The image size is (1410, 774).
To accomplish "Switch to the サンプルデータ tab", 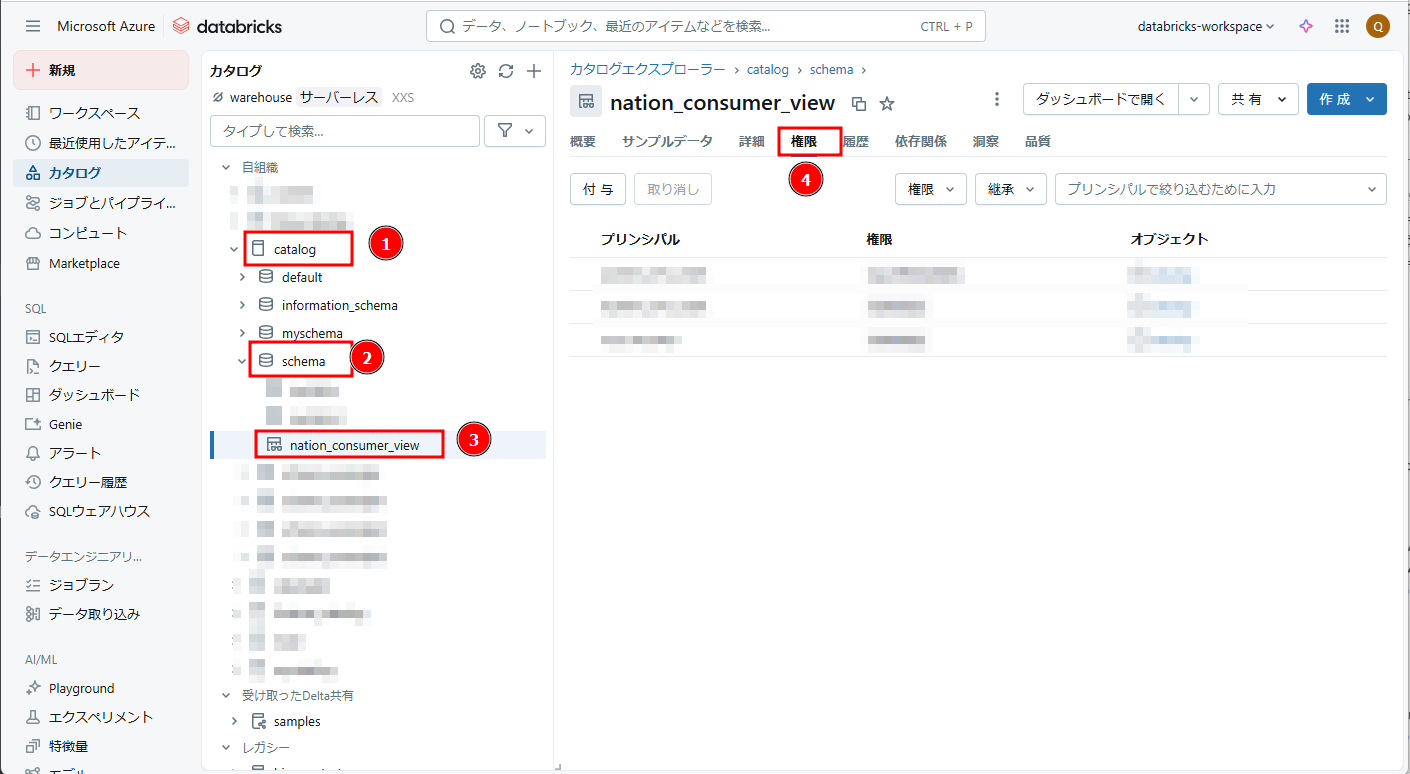I will [667, 142].
